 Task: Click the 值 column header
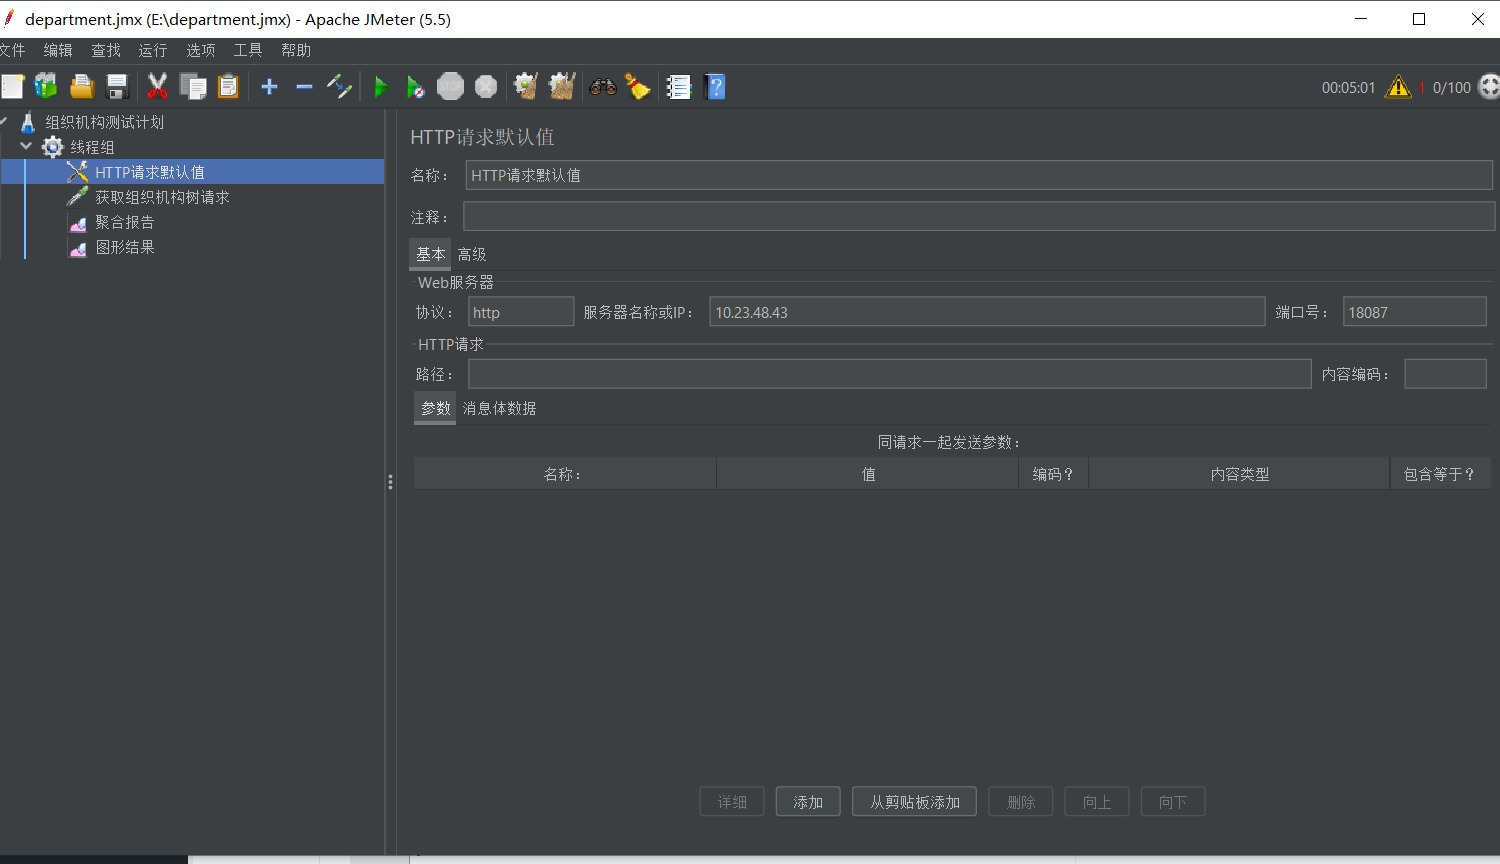pos(868,474)
